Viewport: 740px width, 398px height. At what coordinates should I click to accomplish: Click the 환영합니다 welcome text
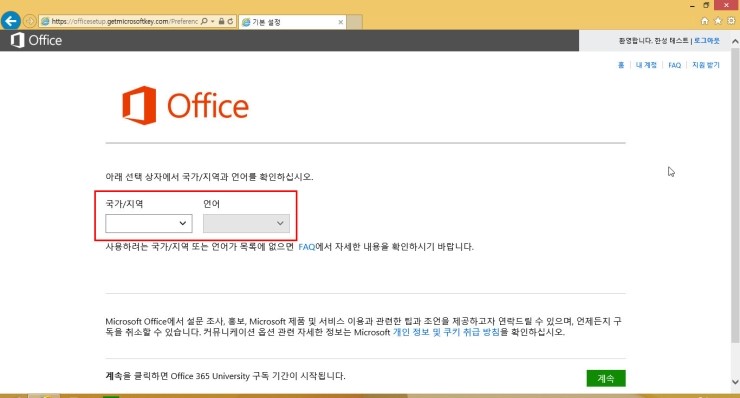coord(654,41)
